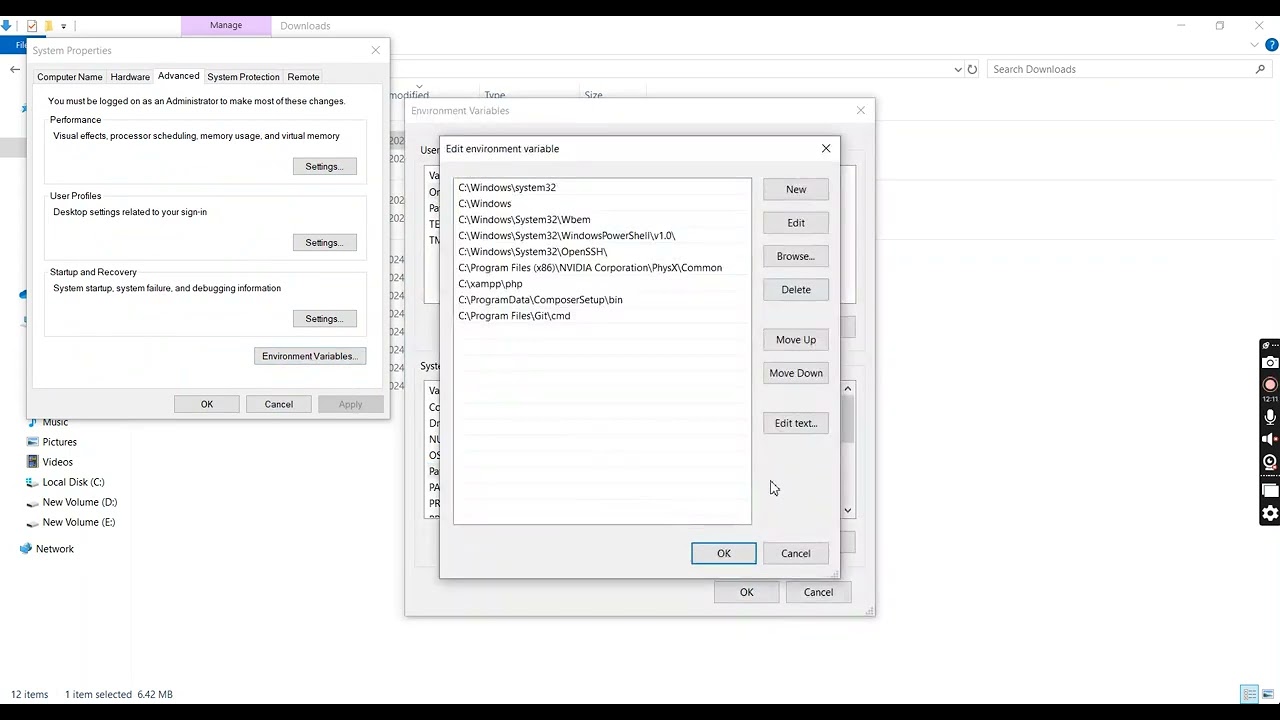The image size is (1280, 720).
Task: Click the File Explorer help question mark icon
Action: coord(1272,45)
